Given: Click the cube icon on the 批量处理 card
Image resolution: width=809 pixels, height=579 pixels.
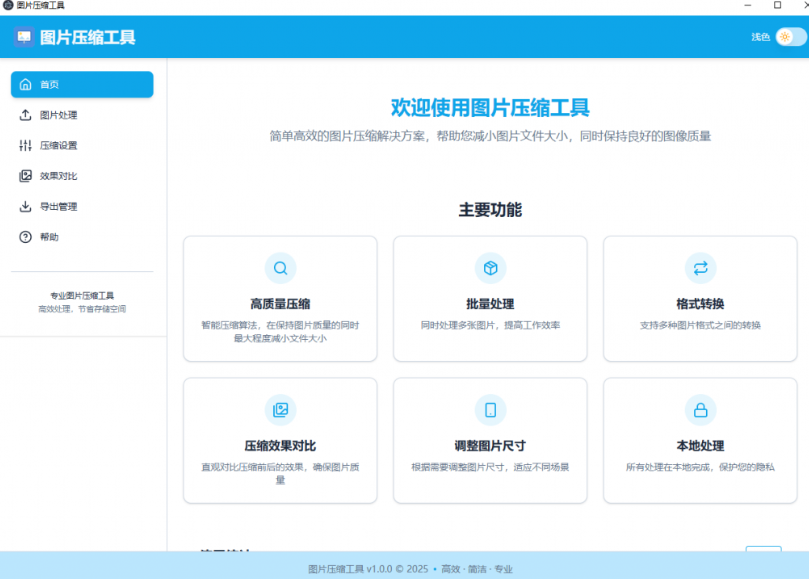Looking at the screenshot, I should click(489, 268).
